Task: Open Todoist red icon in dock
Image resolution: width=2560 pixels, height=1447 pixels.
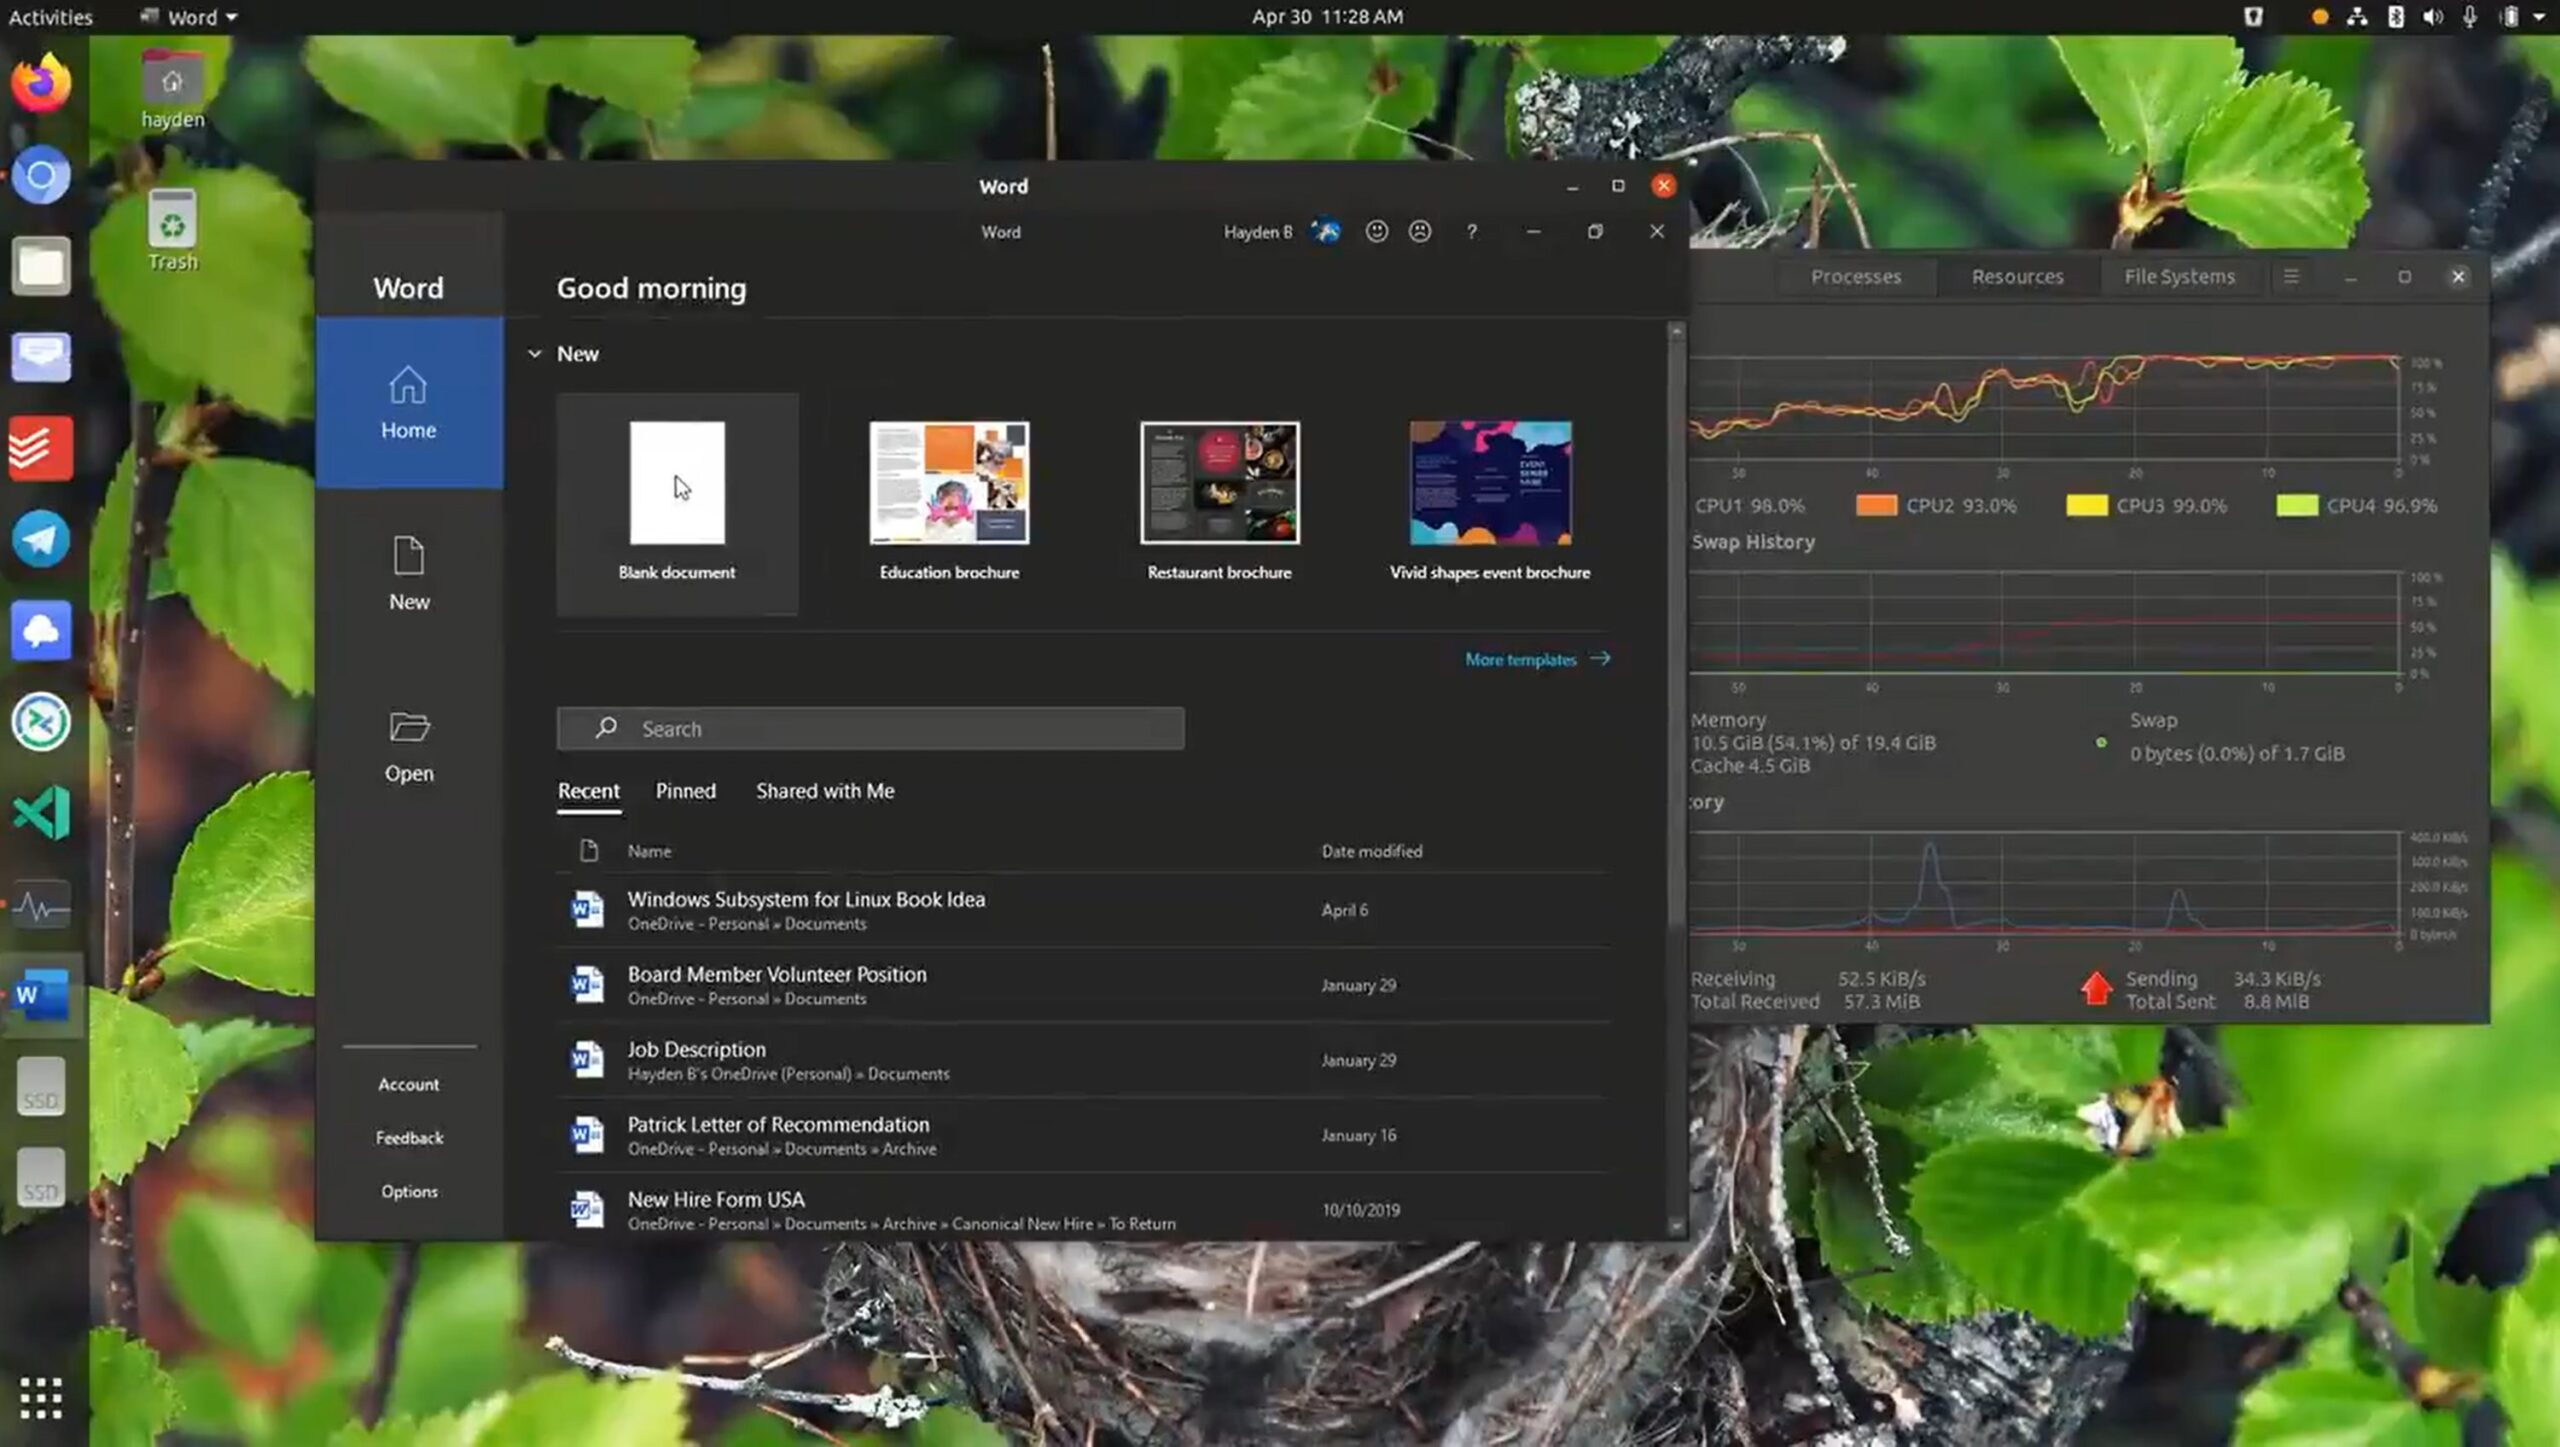Action: (41, 448)
